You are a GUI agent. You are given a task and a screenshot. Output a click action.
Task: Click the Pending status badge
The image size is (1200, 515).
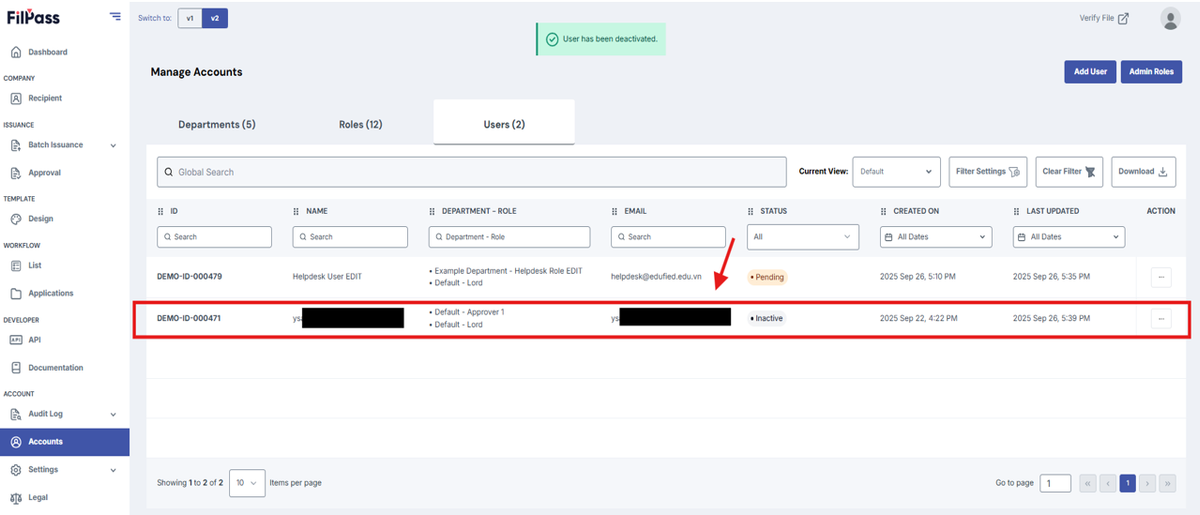pyautogui.click(x=767, y=277)
